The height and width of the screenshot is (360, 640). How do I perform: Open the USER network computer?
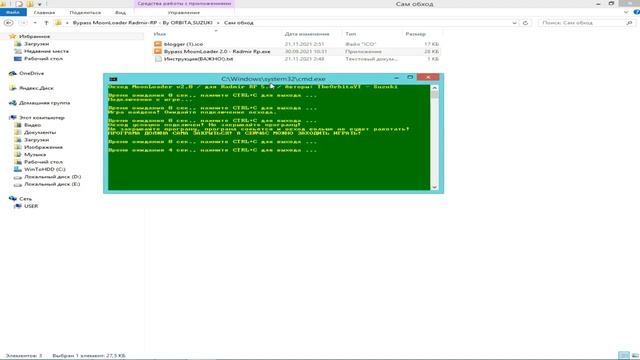31,206
